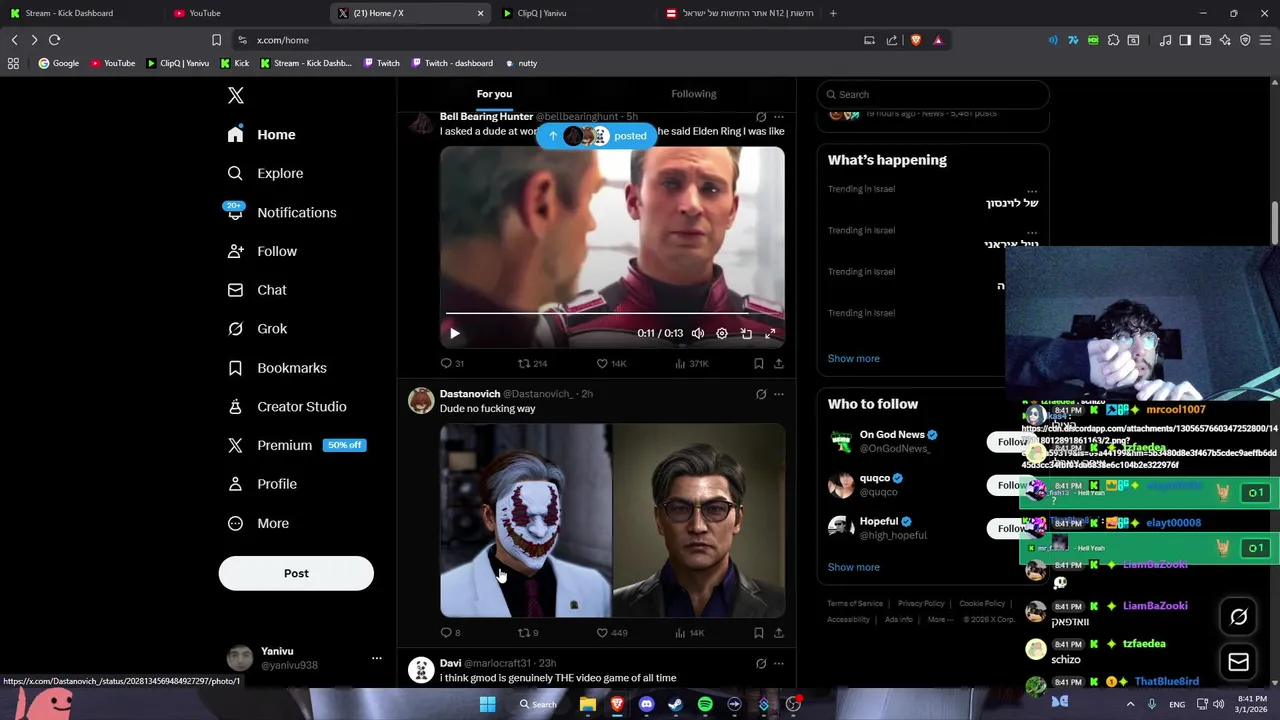This screenshot has width=1280, height=720.
Task: Open more options on Davi's post
Action: 779,663
